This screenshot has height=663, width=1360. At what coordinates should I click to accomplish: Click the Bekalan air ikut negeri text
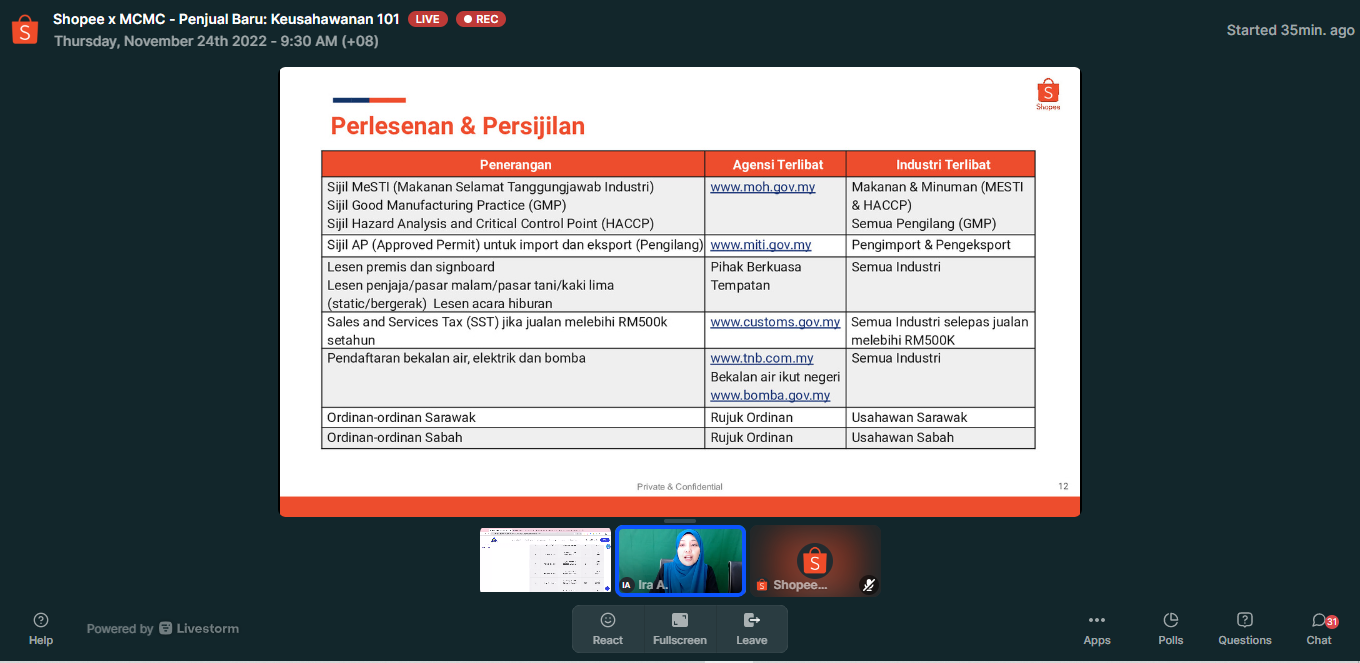pos(775,377)
